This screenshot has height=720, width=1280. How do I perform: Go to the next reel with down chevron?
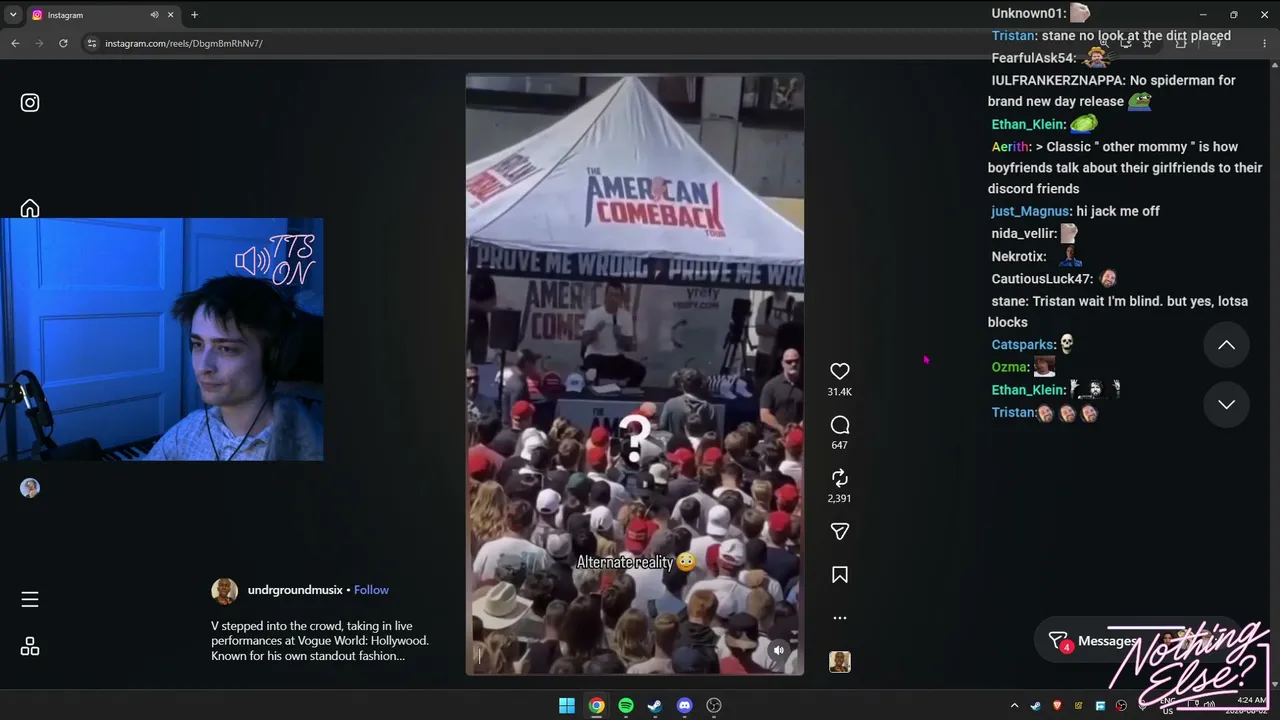pos(1226,404)
